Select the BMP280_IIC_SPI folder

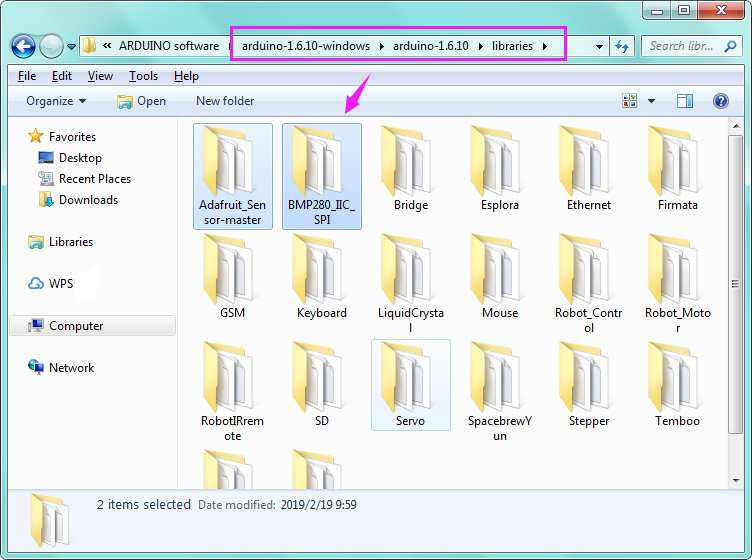coord(322,176)
